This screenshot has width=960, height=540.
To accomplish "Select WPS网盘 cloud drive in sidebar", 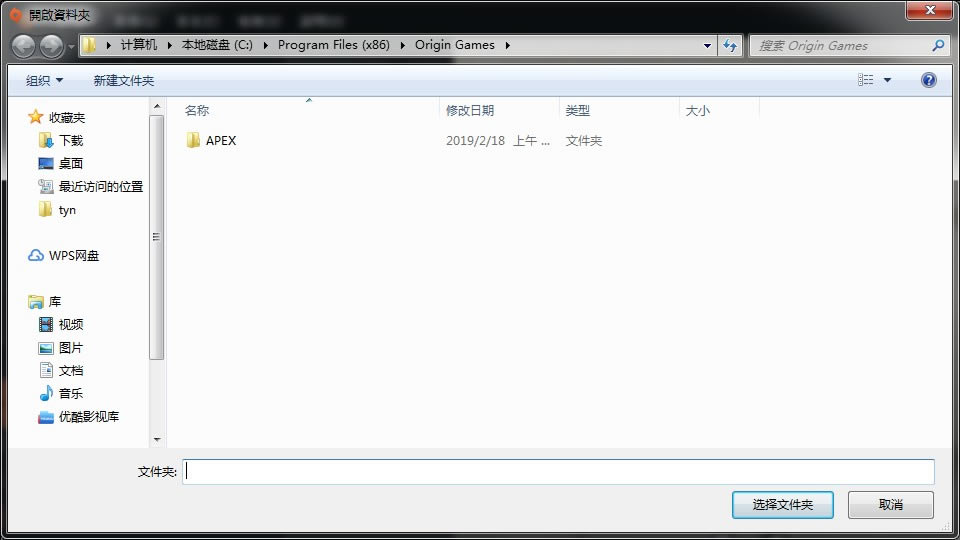I will click(73, 256).
